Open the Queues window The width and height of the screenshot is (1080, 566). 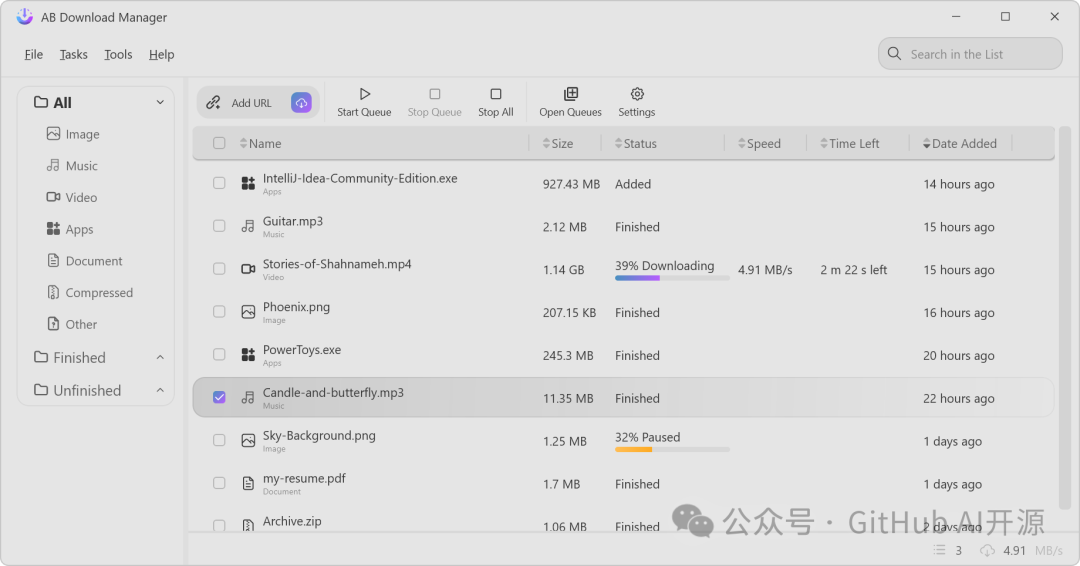click(570, 102)
